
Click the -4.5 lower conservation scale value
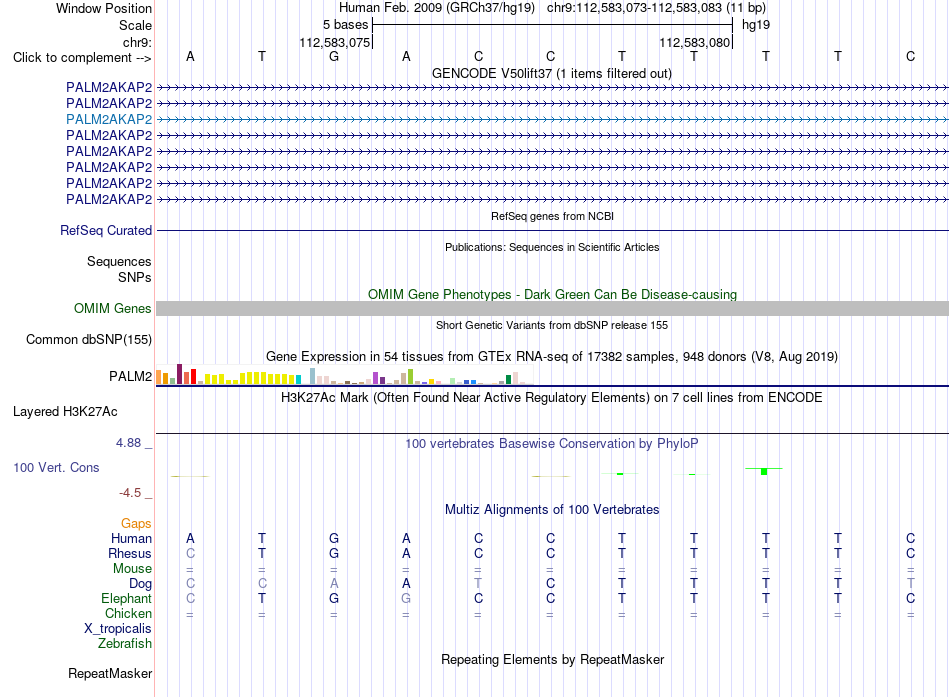click(x=130, y=493)
